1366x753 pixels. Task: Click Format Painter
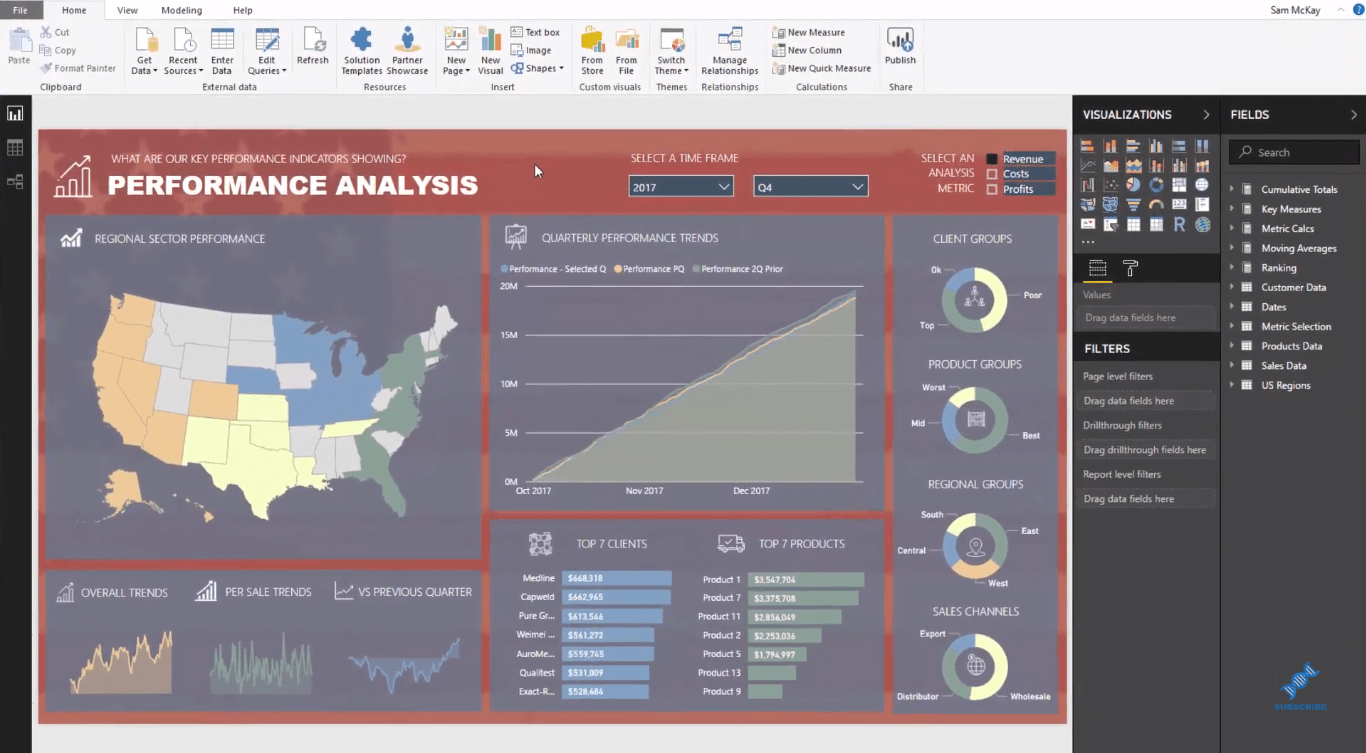(x=78, y=68)
